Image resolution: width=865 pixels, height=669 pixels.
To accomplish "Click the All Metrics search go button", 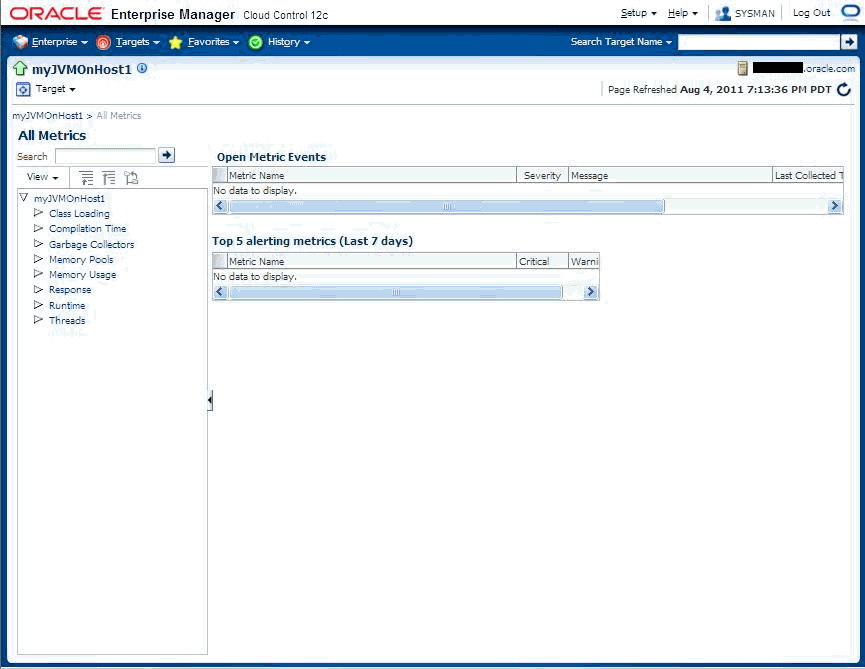I will 167,156.
